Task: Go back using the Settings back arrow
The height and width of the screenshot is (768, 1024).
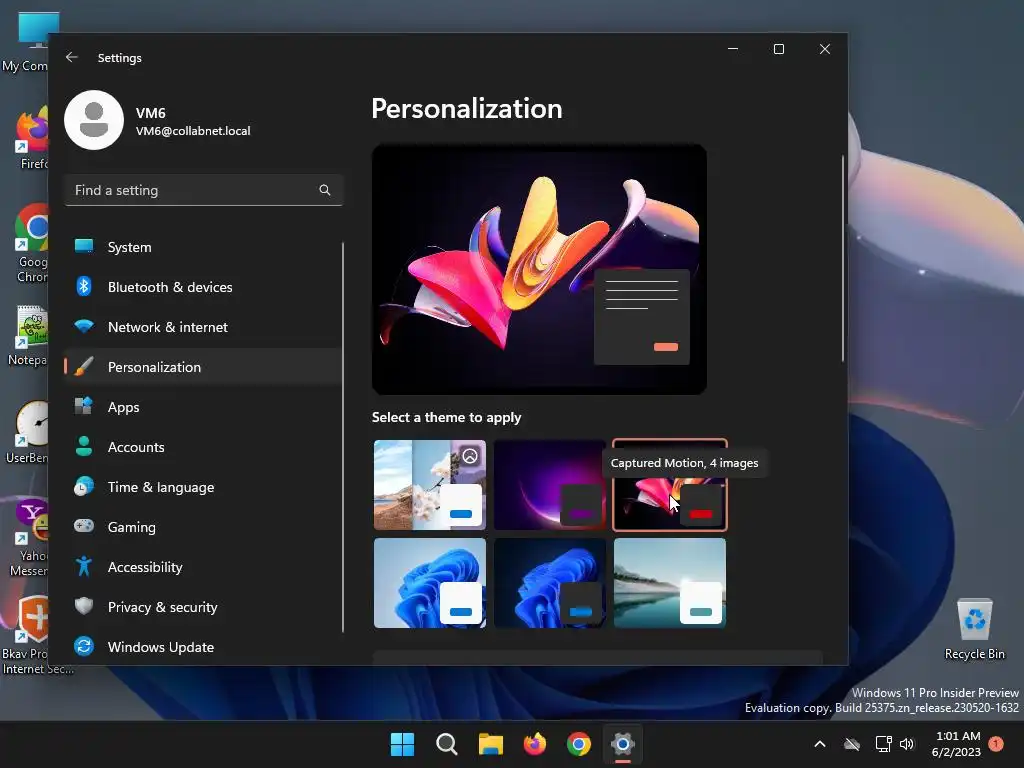Action: tap(72, 57)
